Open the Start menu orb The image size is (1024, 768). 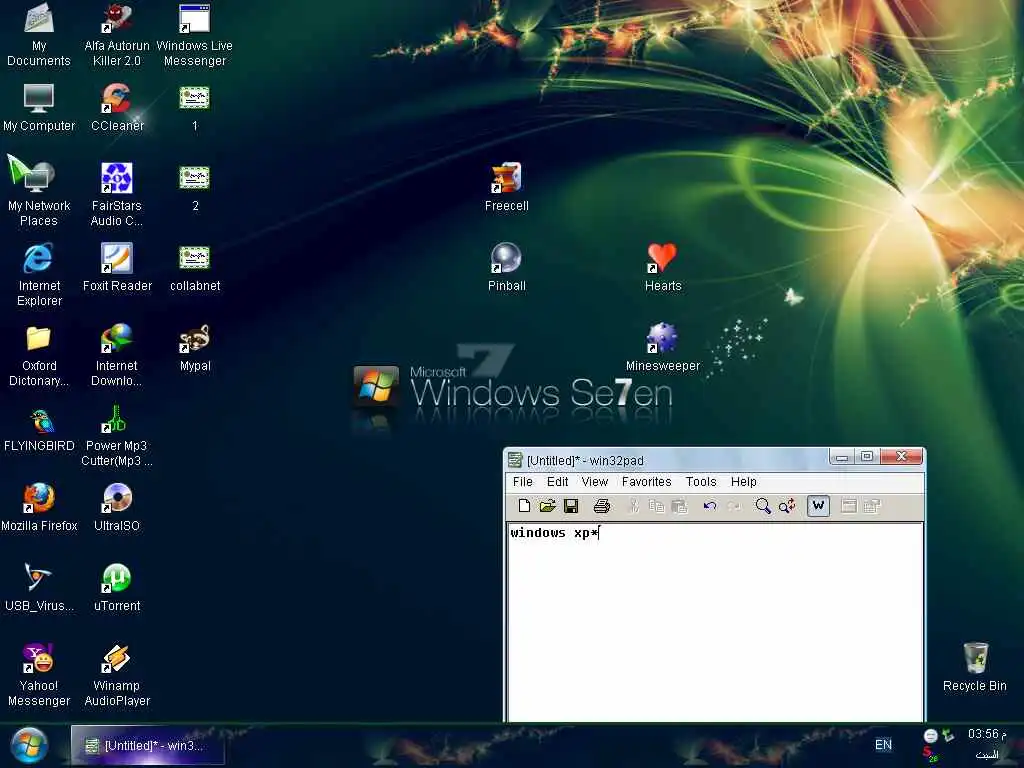pyautogui.click(x=29, y=745)
